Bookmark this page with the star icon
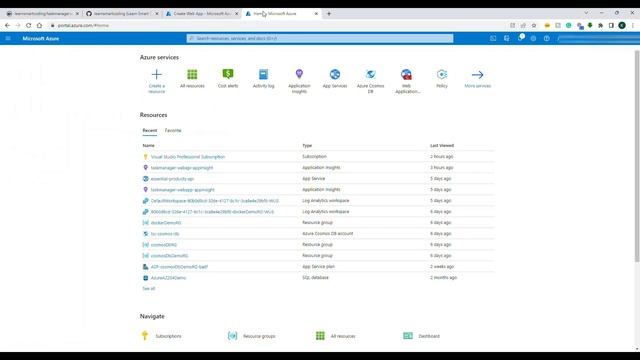 click(533, 25)
